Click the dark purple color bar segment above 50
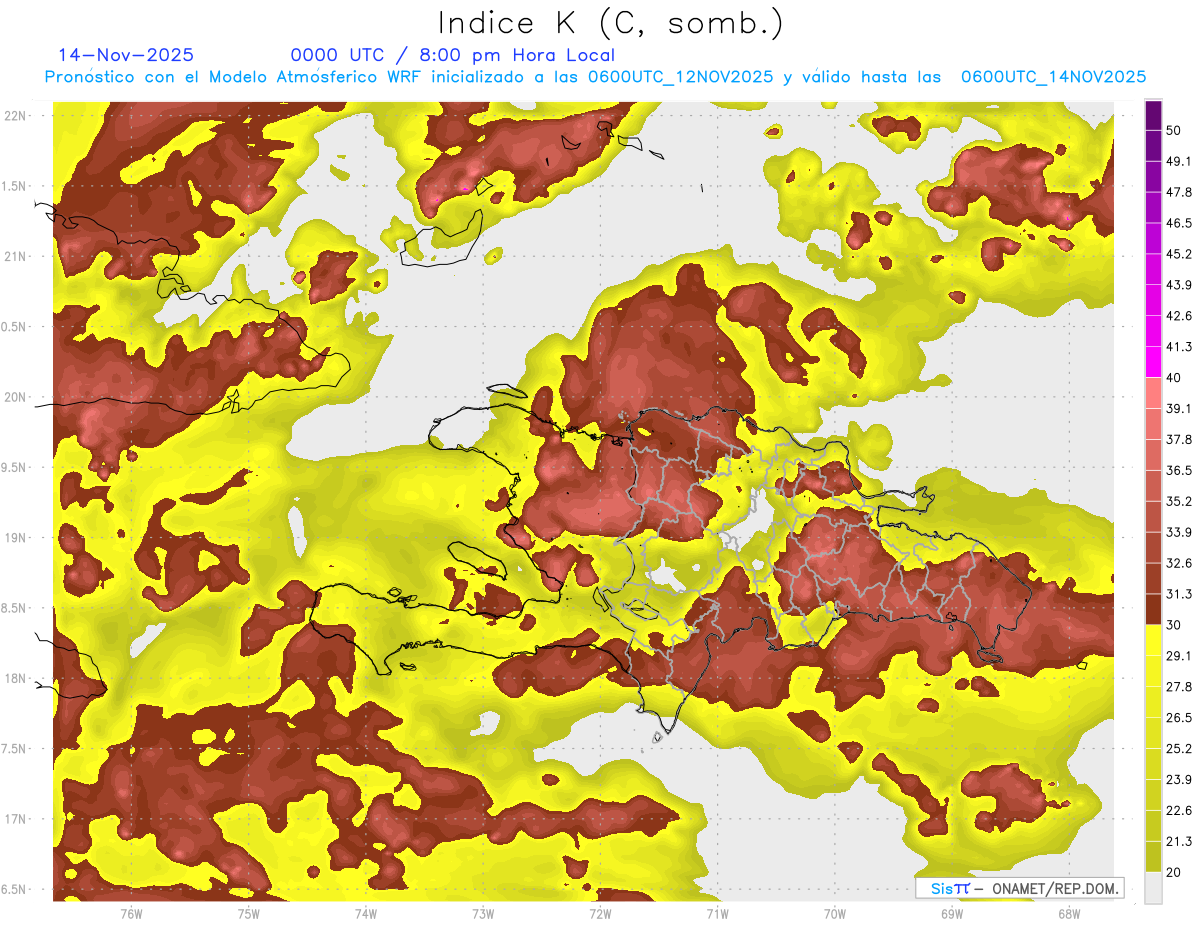1200x927 pixels. pos(1153,115)
